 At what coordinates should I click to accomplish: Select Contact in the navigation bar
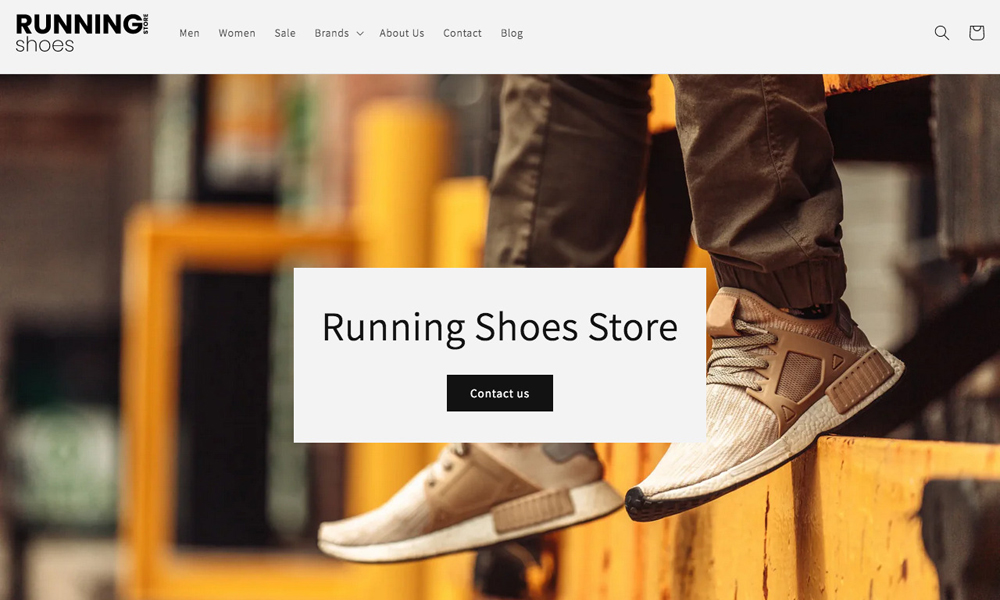click(x=462, y=33)
